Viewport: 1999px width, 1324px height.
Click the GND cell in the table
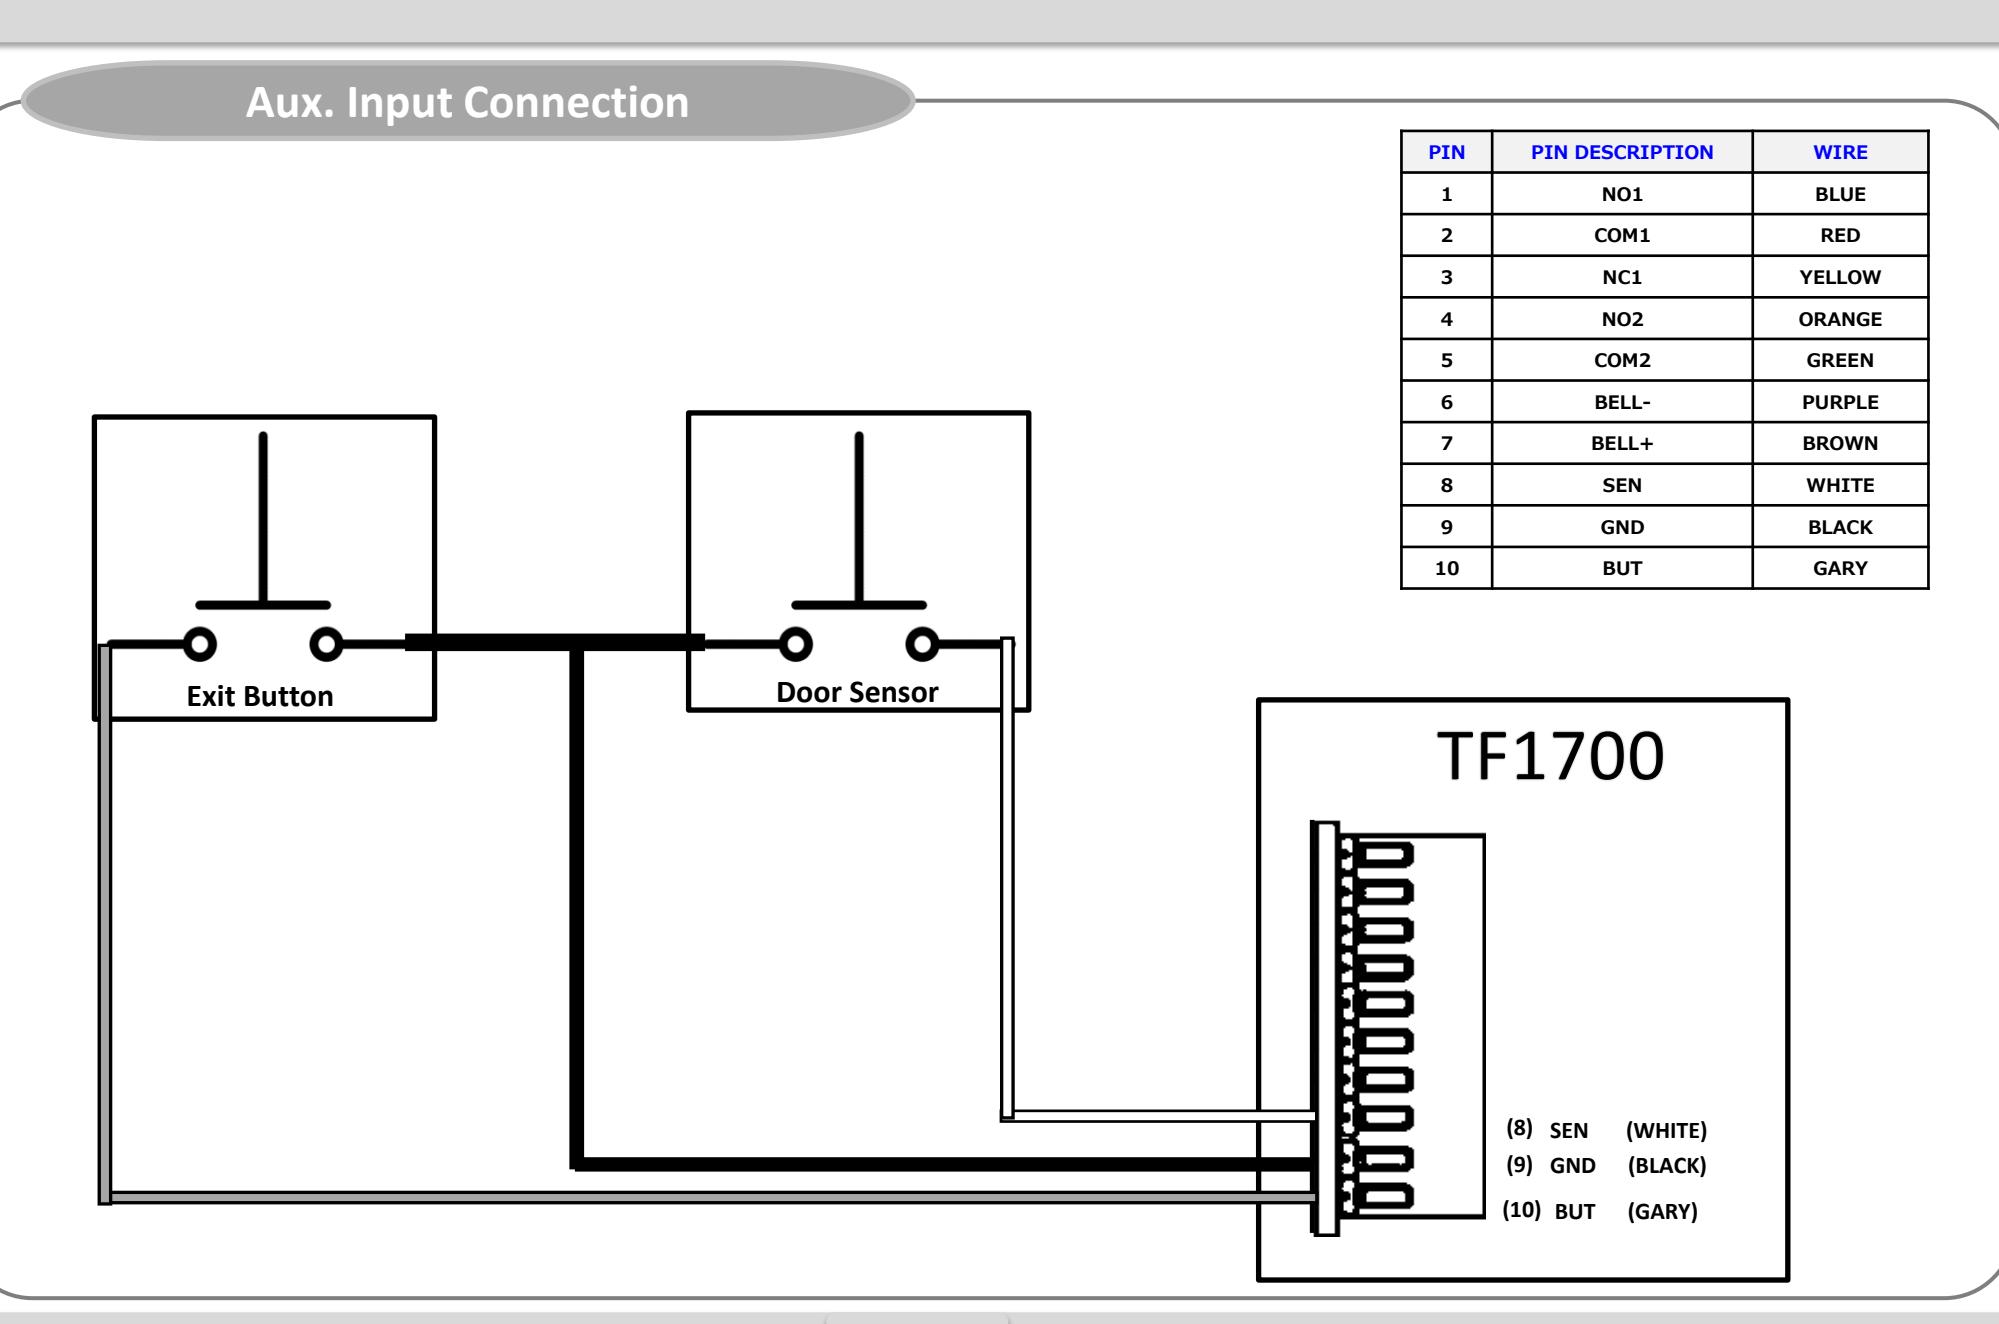point(1622,527)
